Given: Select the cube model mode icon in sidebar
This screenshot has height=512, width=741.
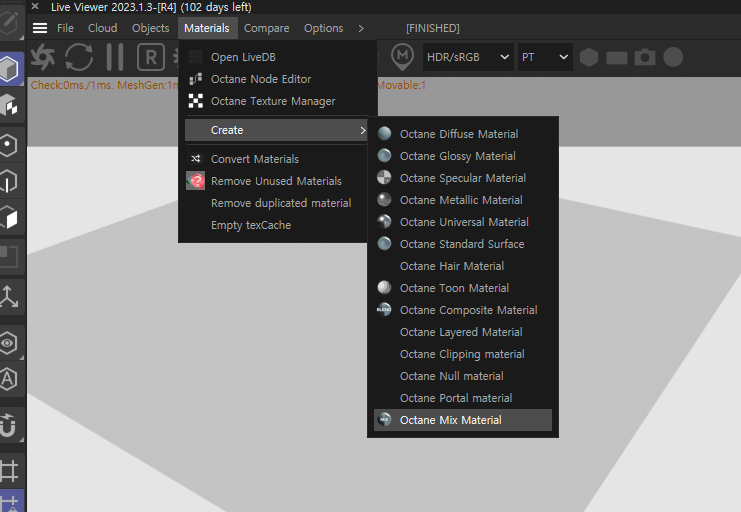Looking at the screenshot, I should [10, 69].
